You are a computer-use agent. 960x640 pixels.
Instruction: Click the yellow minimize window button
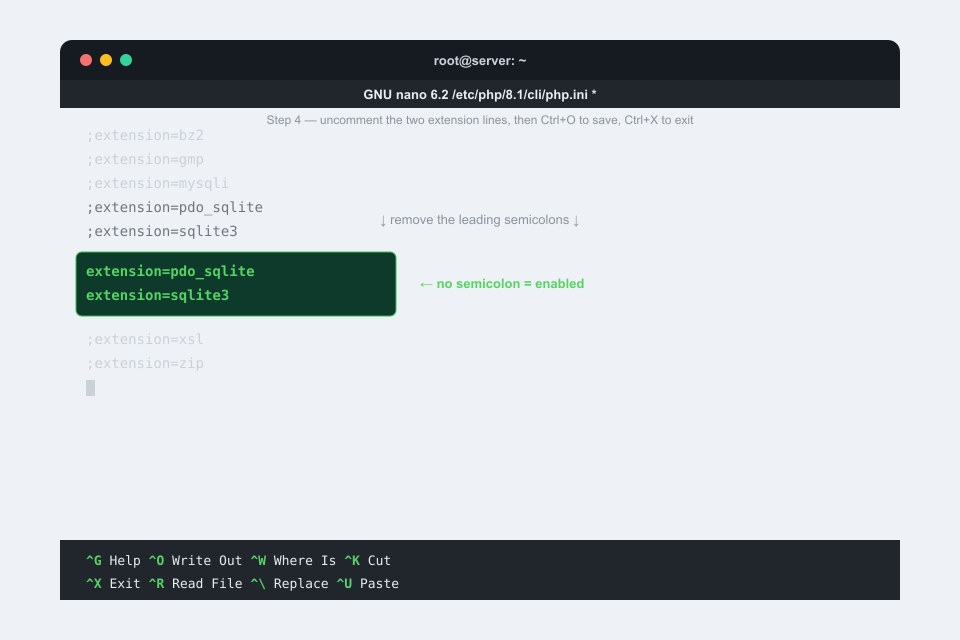click(106, 60)
